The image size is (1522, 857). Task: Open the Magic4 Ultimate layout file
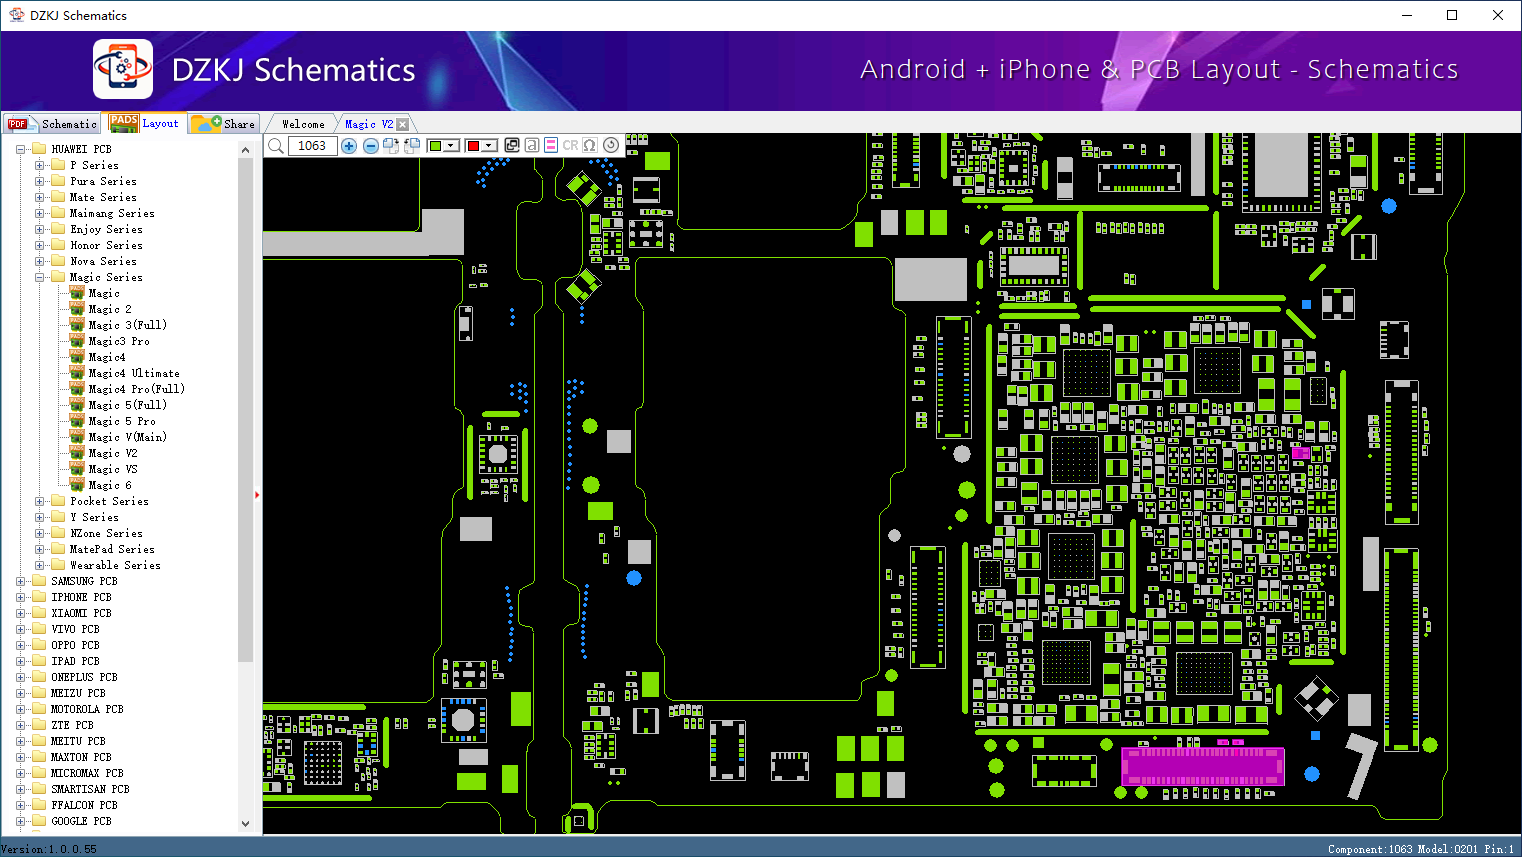[x=134, y=373]
